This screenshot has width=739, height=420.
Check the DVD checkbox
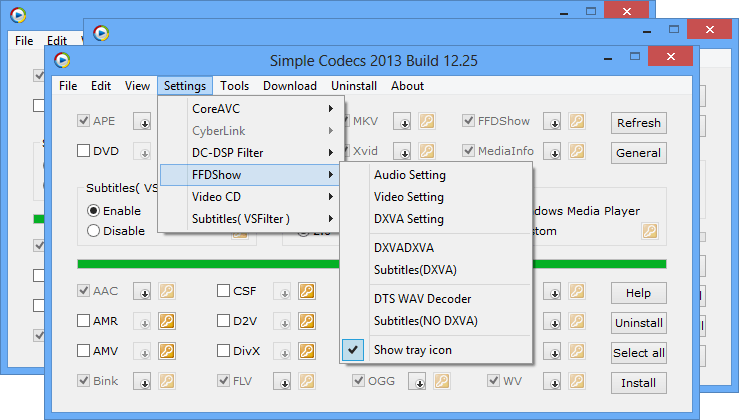point(84,152)
